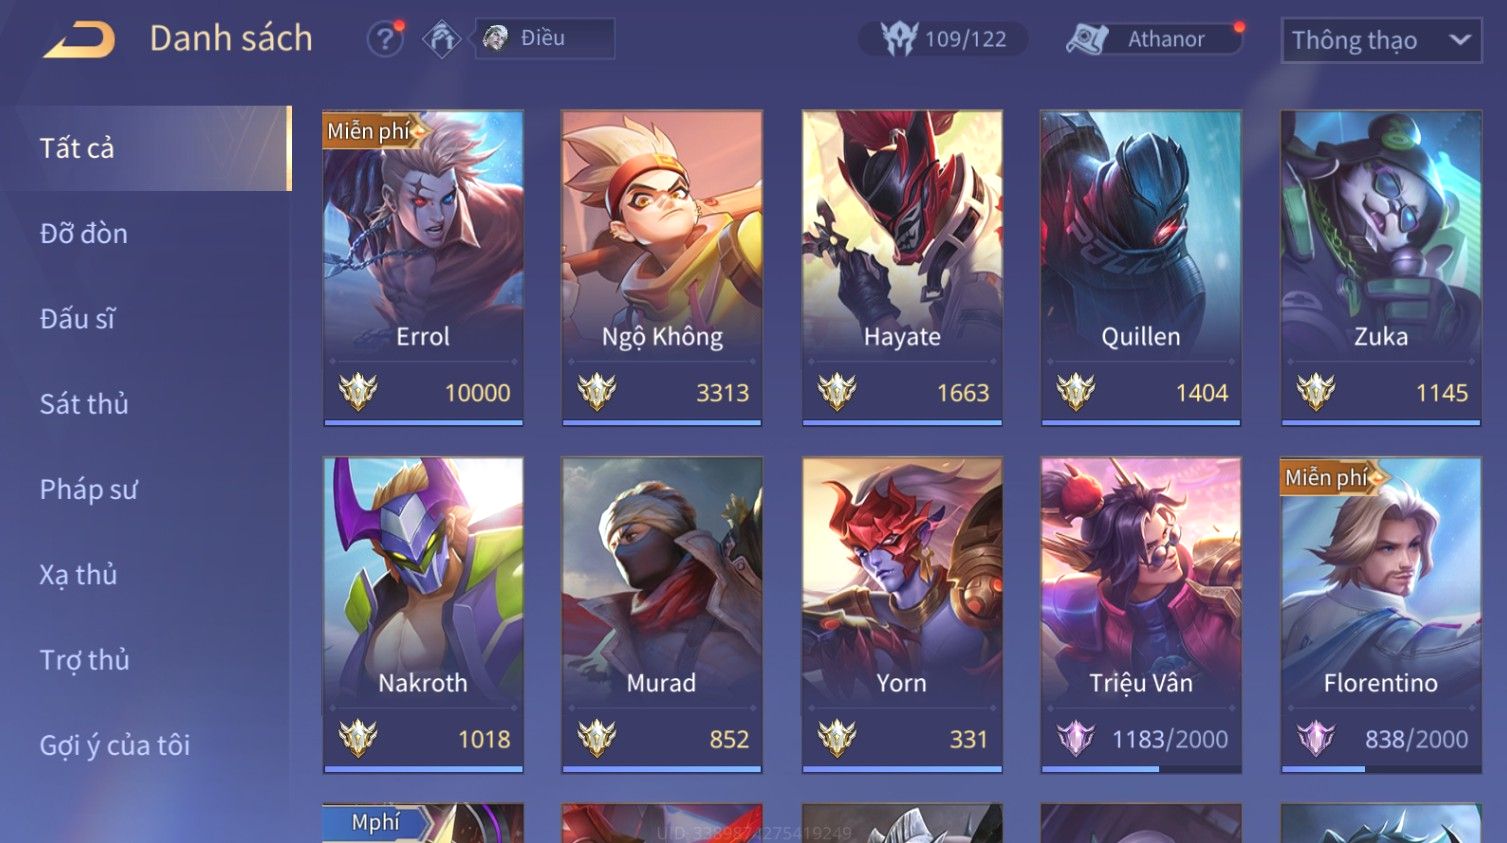
Task: Select the Ngộ Không hero card
Action: (662, 268)
